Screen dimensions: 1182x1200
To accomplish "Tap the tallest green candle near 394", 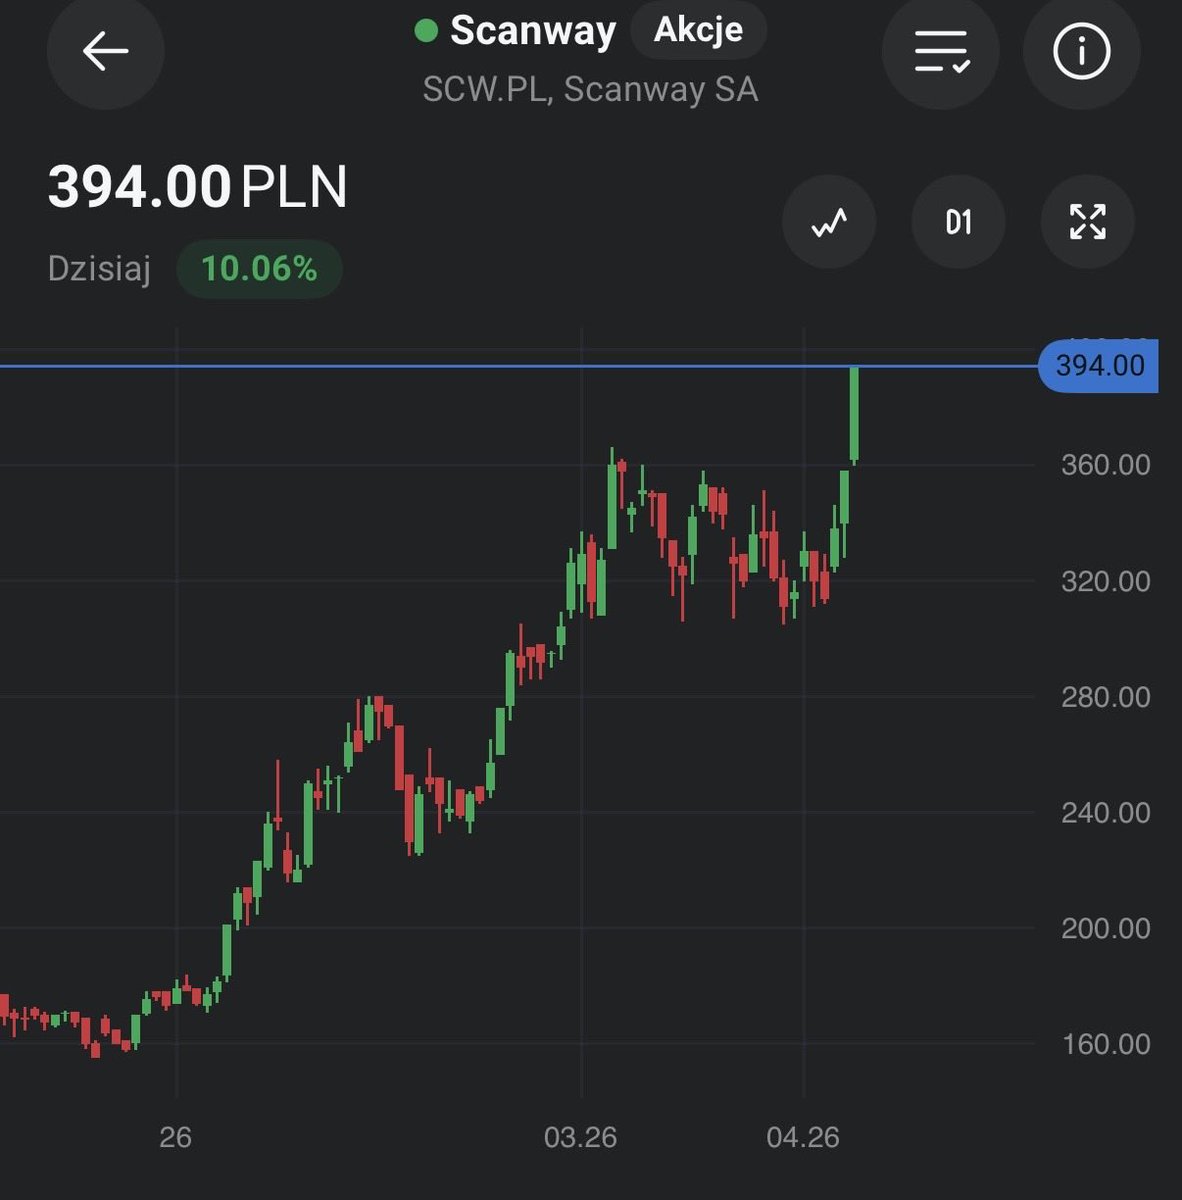I will [855, 415].
